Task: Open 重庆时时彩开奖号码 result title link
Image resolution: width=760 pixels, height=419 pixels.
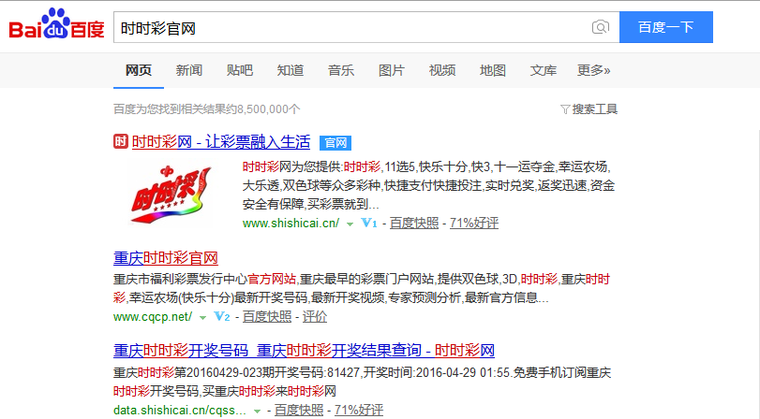Action: tap(304, 350)
